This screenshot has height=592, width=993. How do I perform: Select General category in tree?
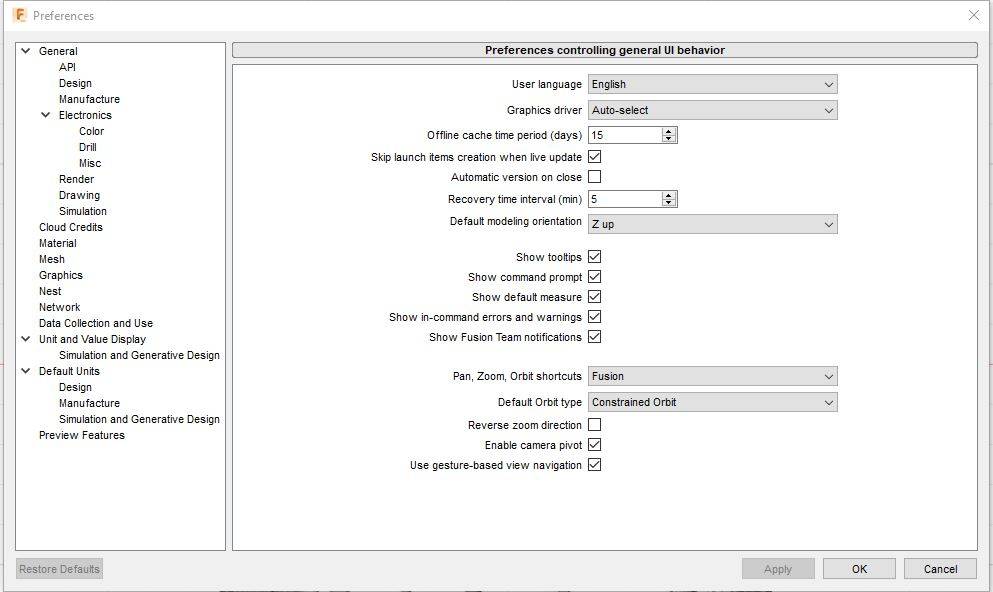point(58,51)
